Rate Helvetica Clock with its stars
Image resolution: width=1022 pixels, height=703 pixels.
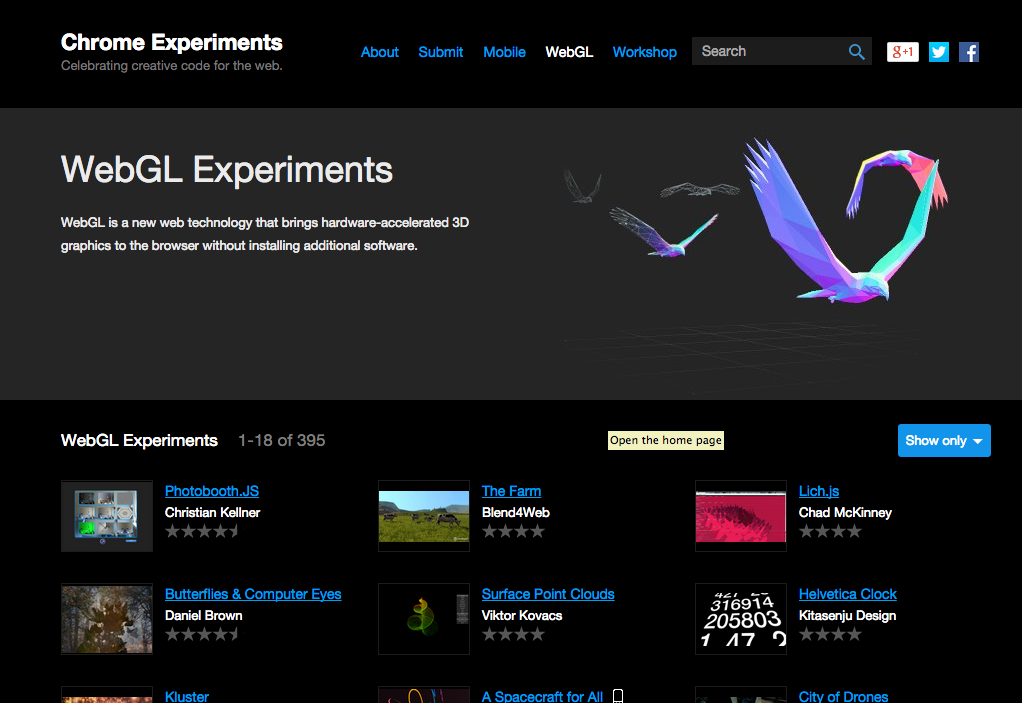coord(830,634)
